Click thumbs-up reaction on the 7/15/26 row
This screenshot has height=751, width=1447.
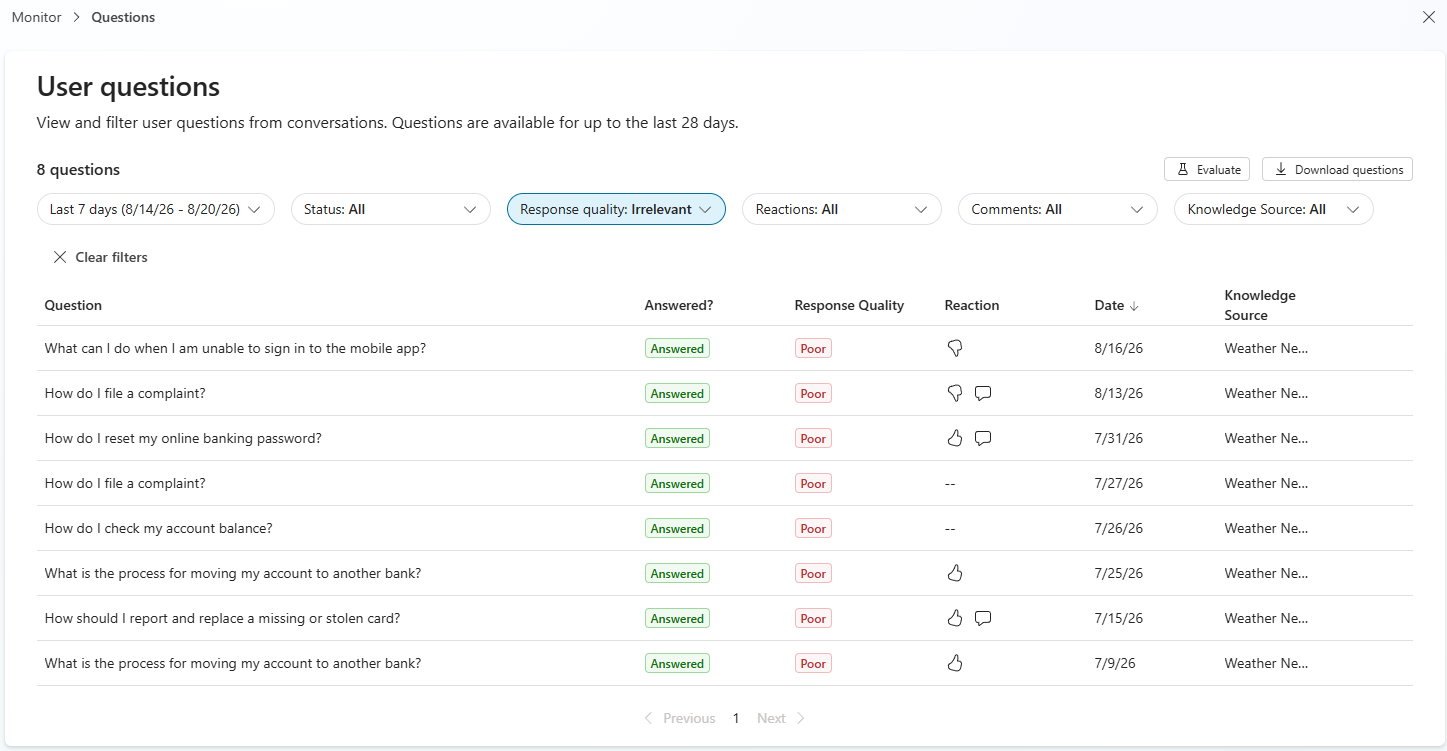(955, 618)
